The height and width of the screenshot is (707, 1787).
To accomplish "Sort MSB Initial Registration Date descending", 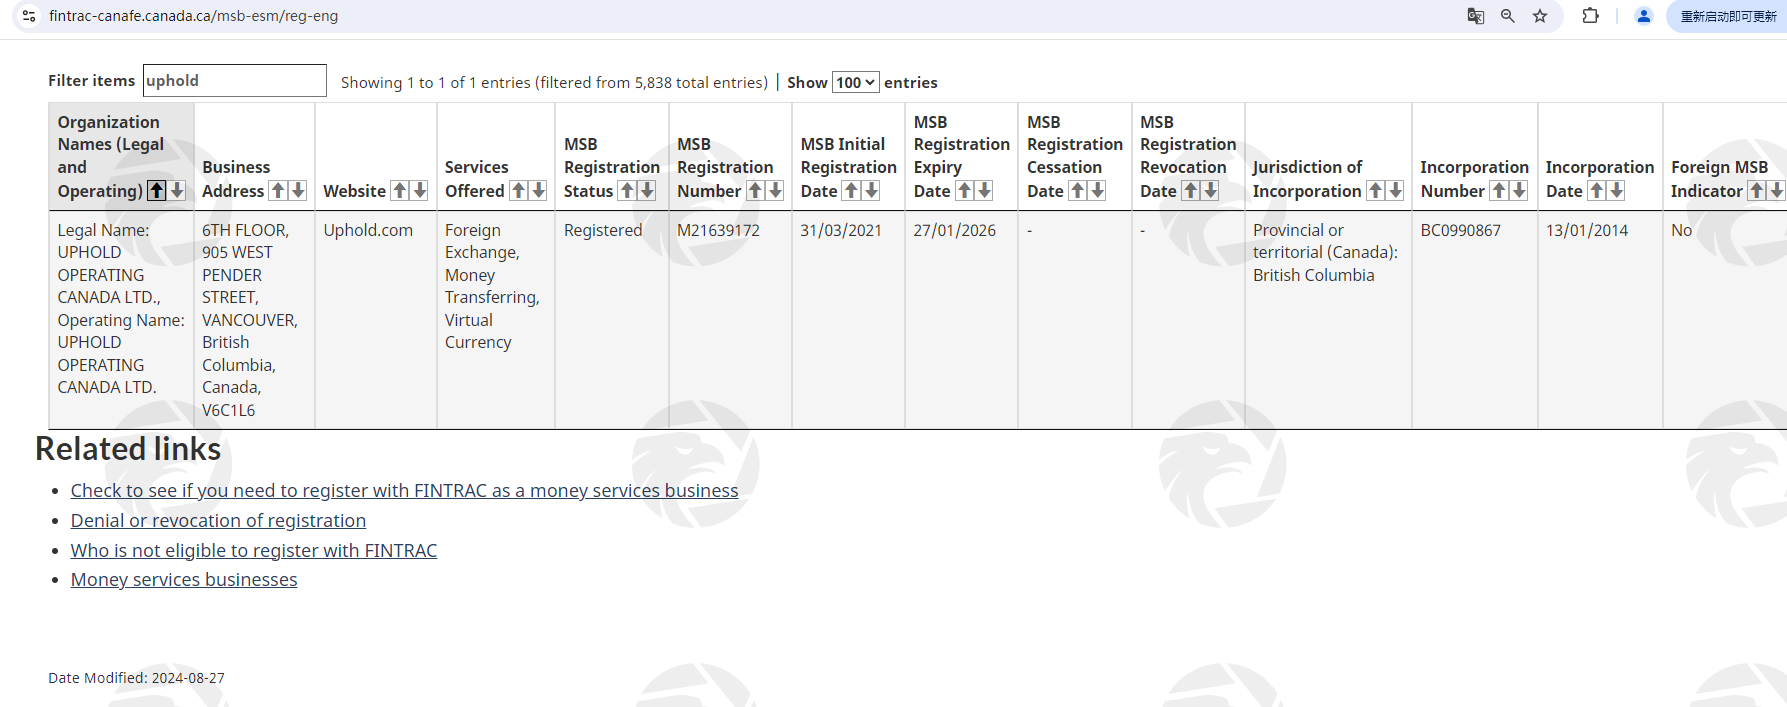I will (871, 190).
